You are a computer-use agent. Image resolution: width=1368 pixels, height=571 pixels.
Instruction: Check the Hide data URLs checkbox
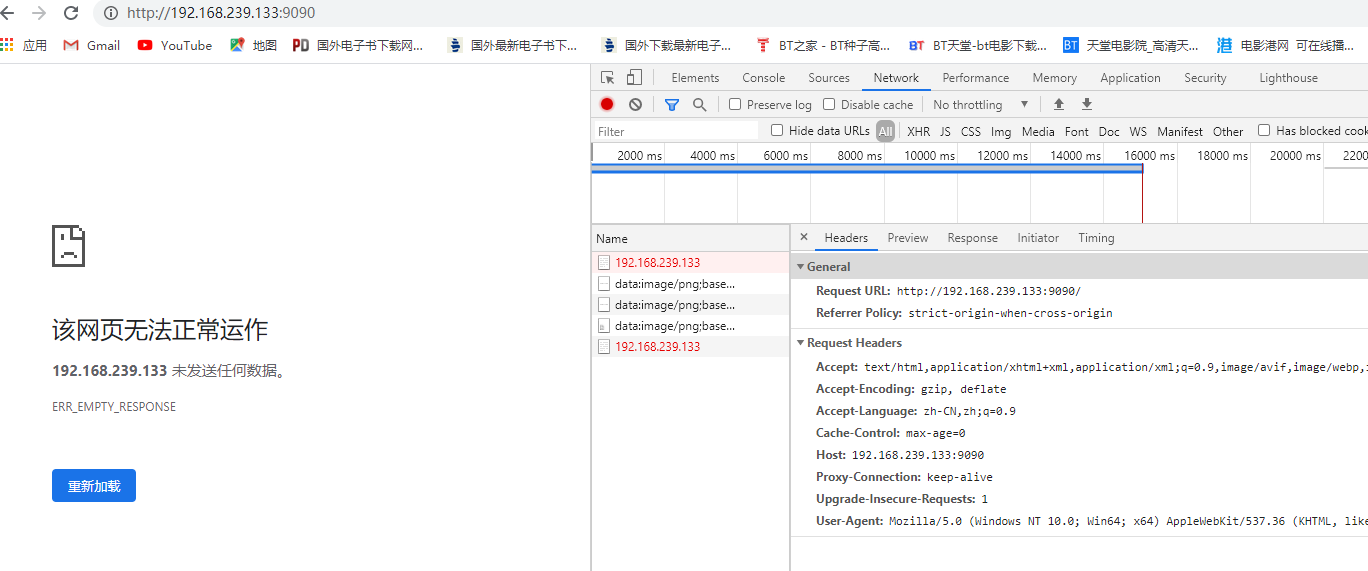click(x=777, y=130)
